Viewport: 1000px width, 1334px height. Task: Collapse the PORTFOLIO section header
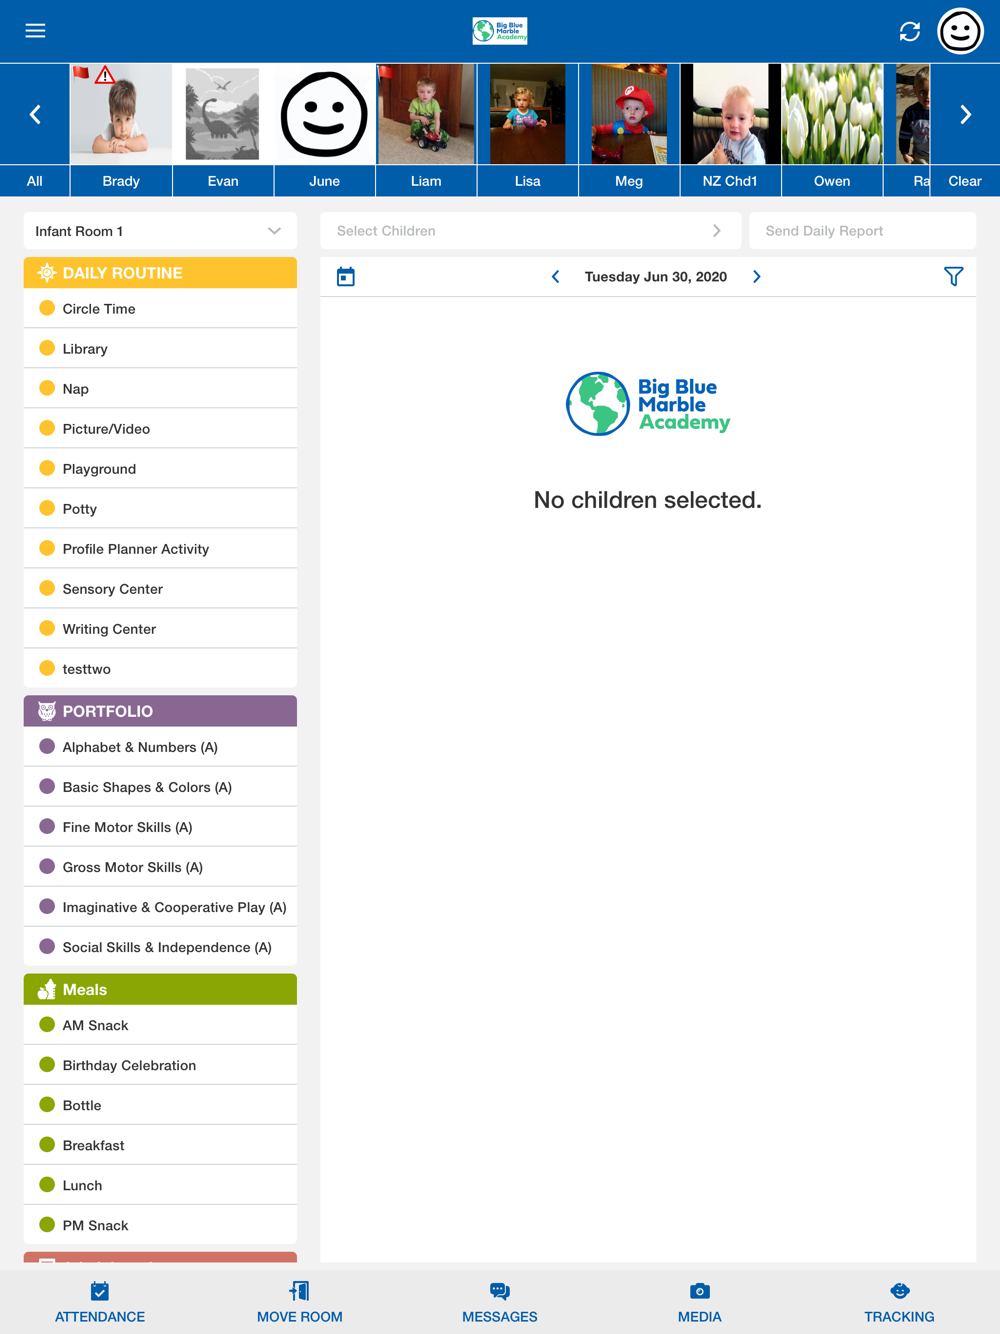(x=160, y=711)
